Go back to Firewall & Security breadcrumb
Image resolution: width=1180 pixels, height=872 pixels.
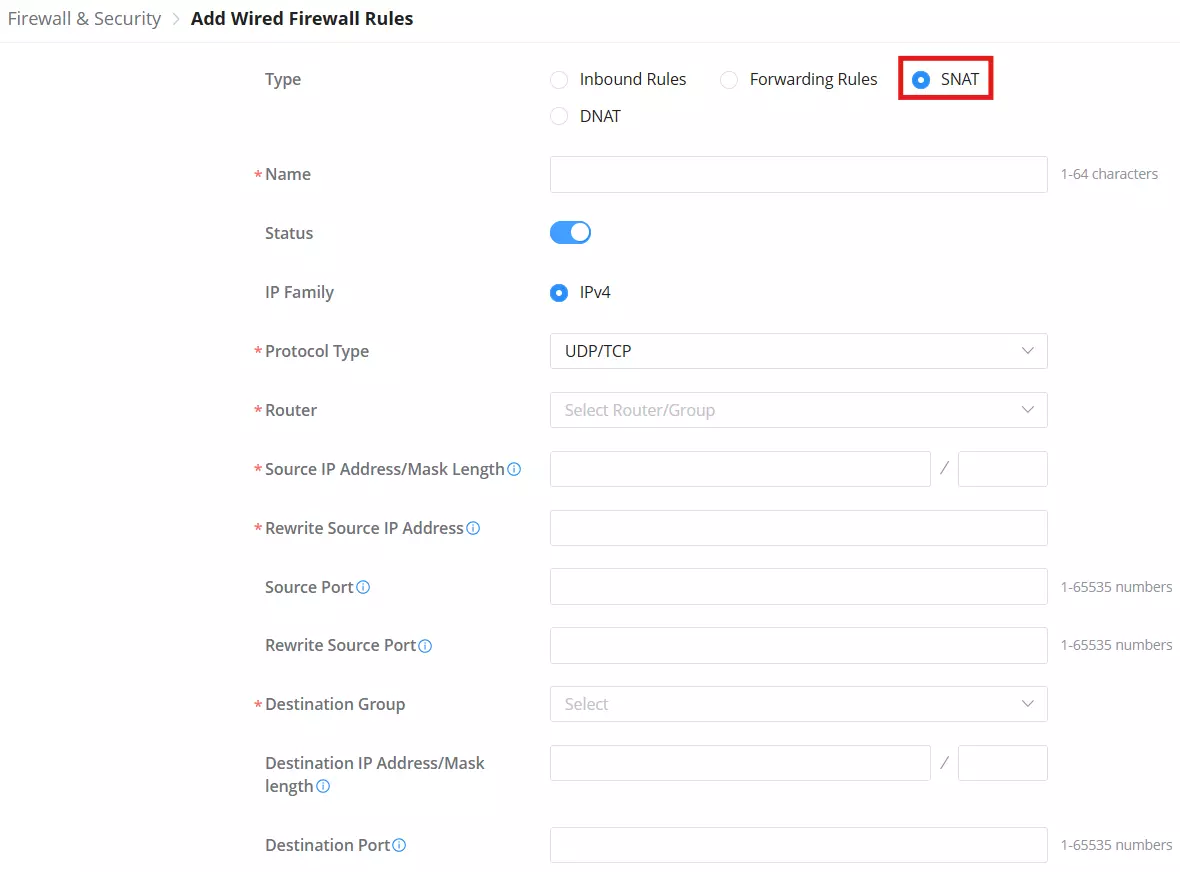(x=84, y=19)
